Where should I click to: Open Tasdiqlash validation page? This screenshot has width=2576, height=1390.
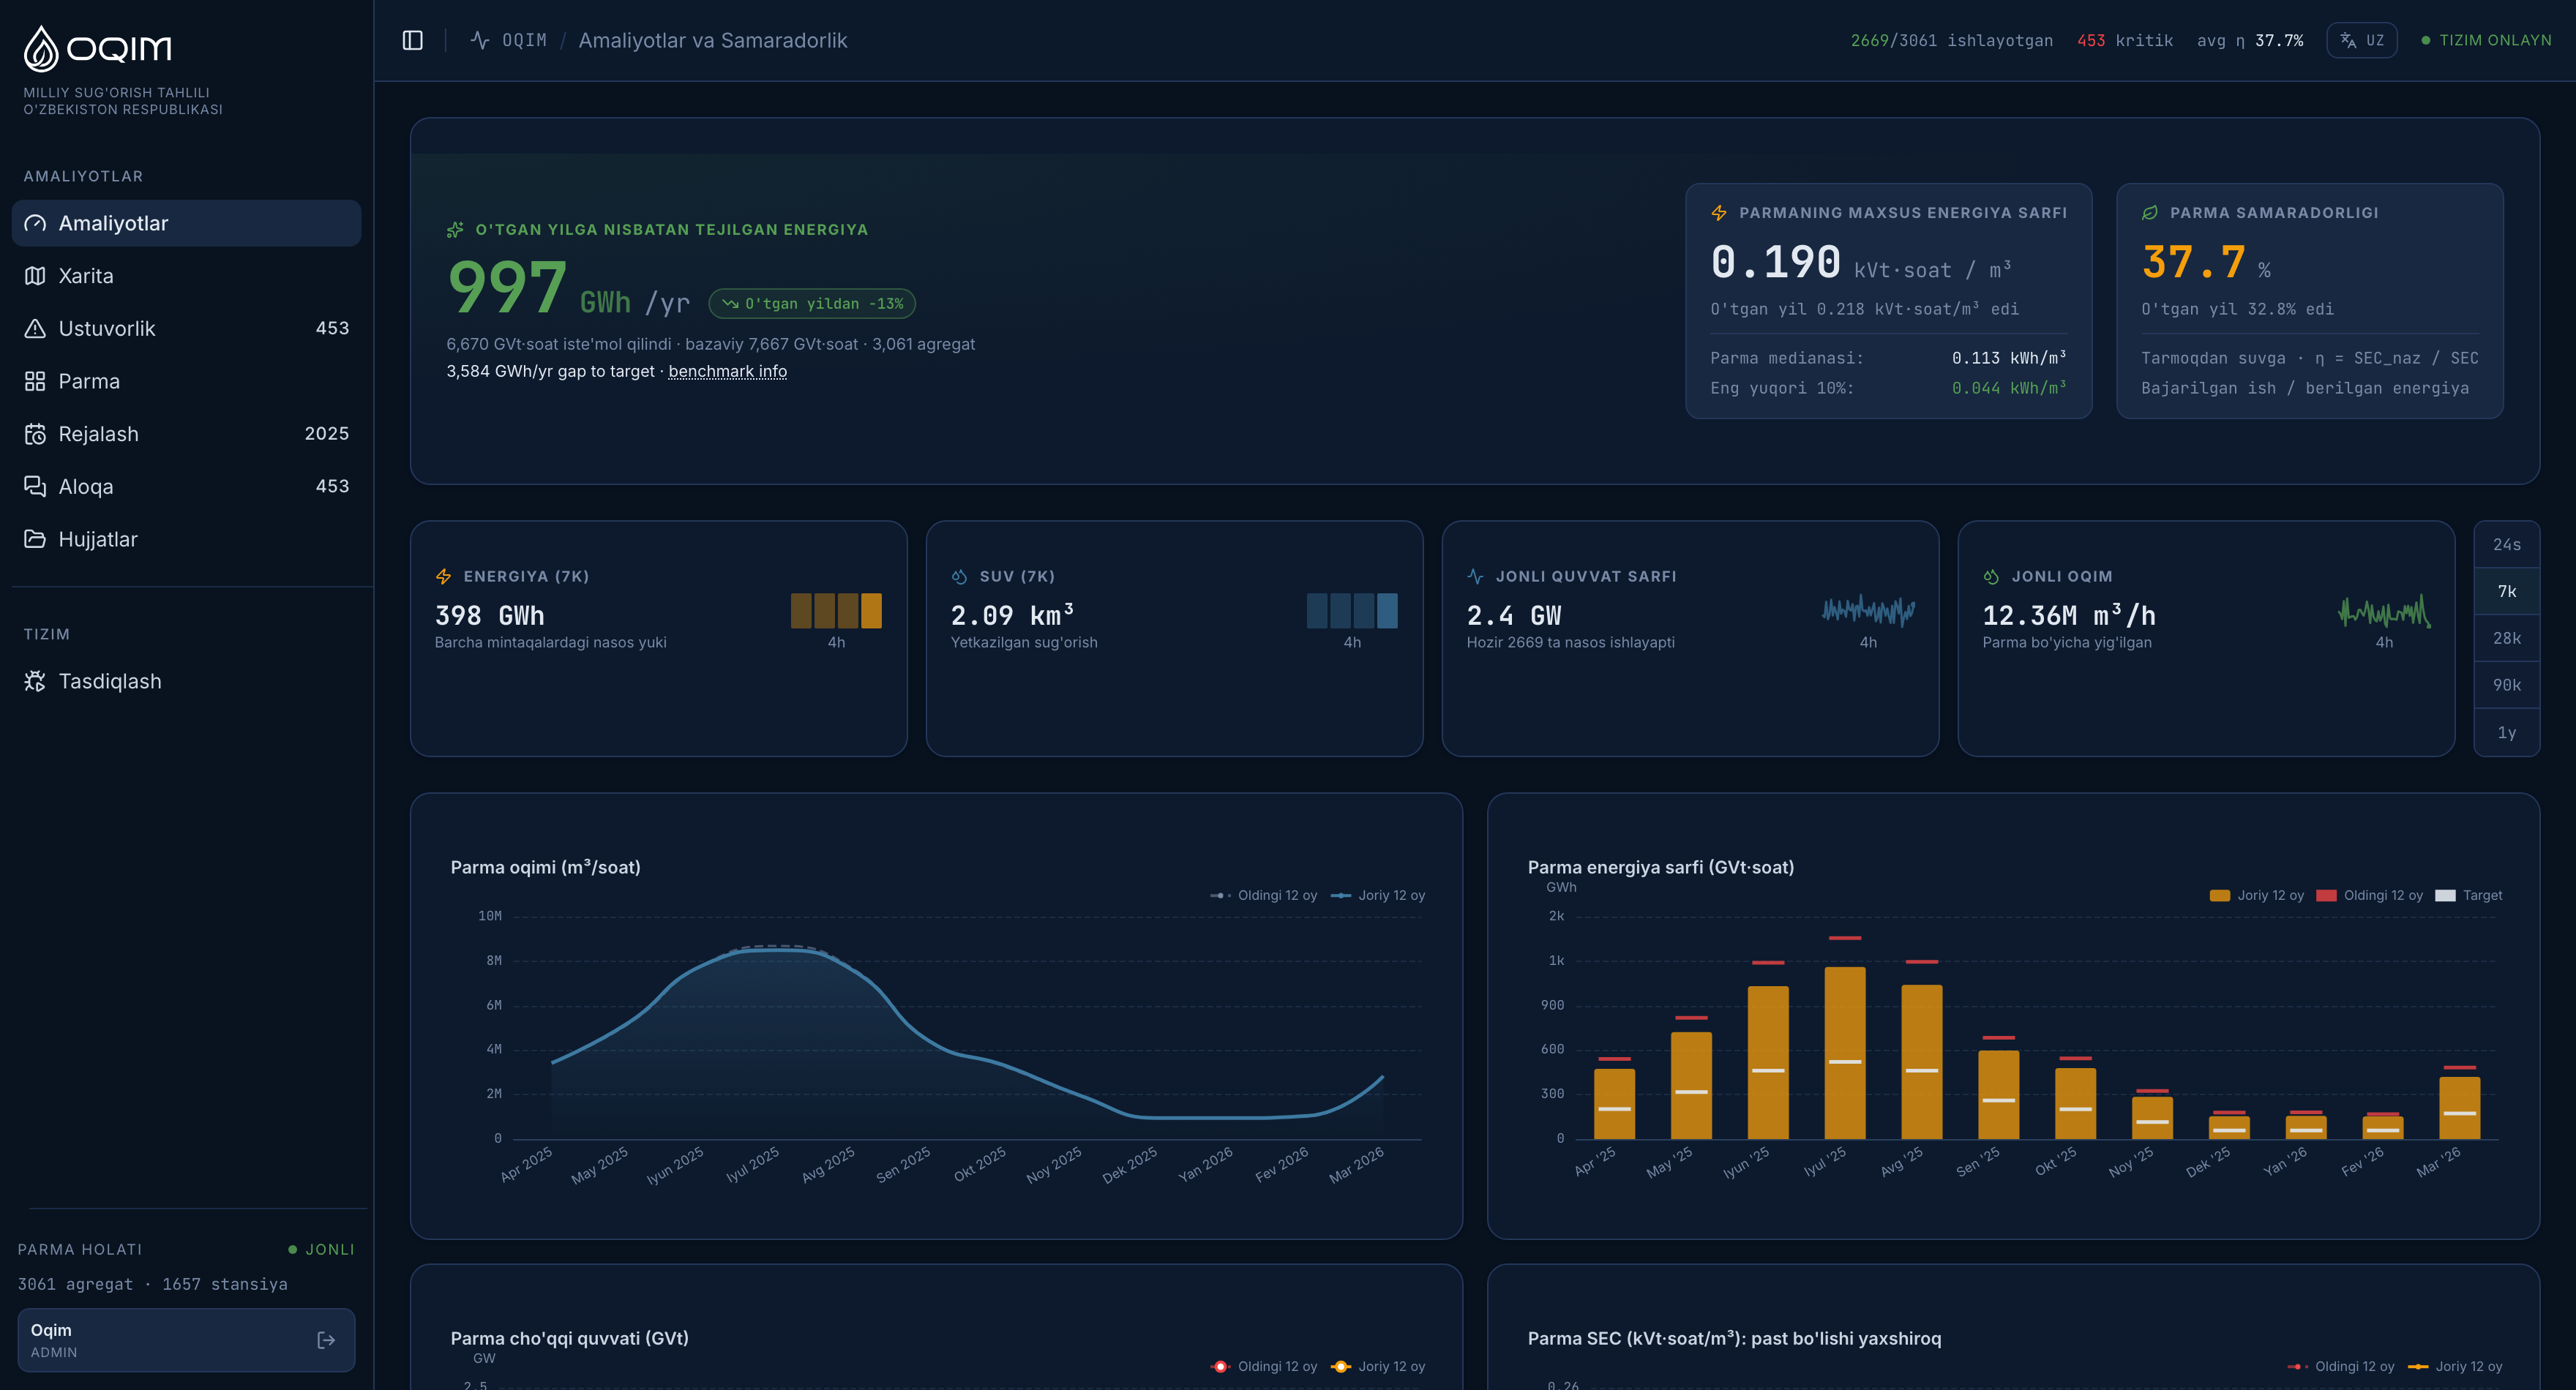[x=186, y=681]
